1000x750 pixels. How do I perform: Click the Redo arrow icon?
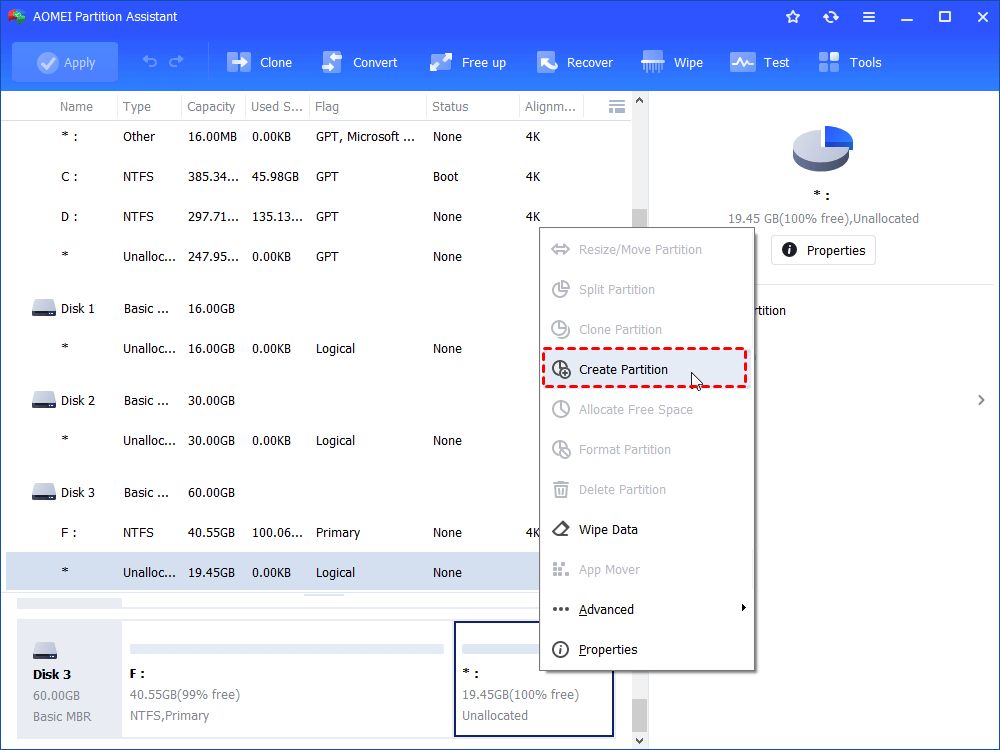(178, 61)
